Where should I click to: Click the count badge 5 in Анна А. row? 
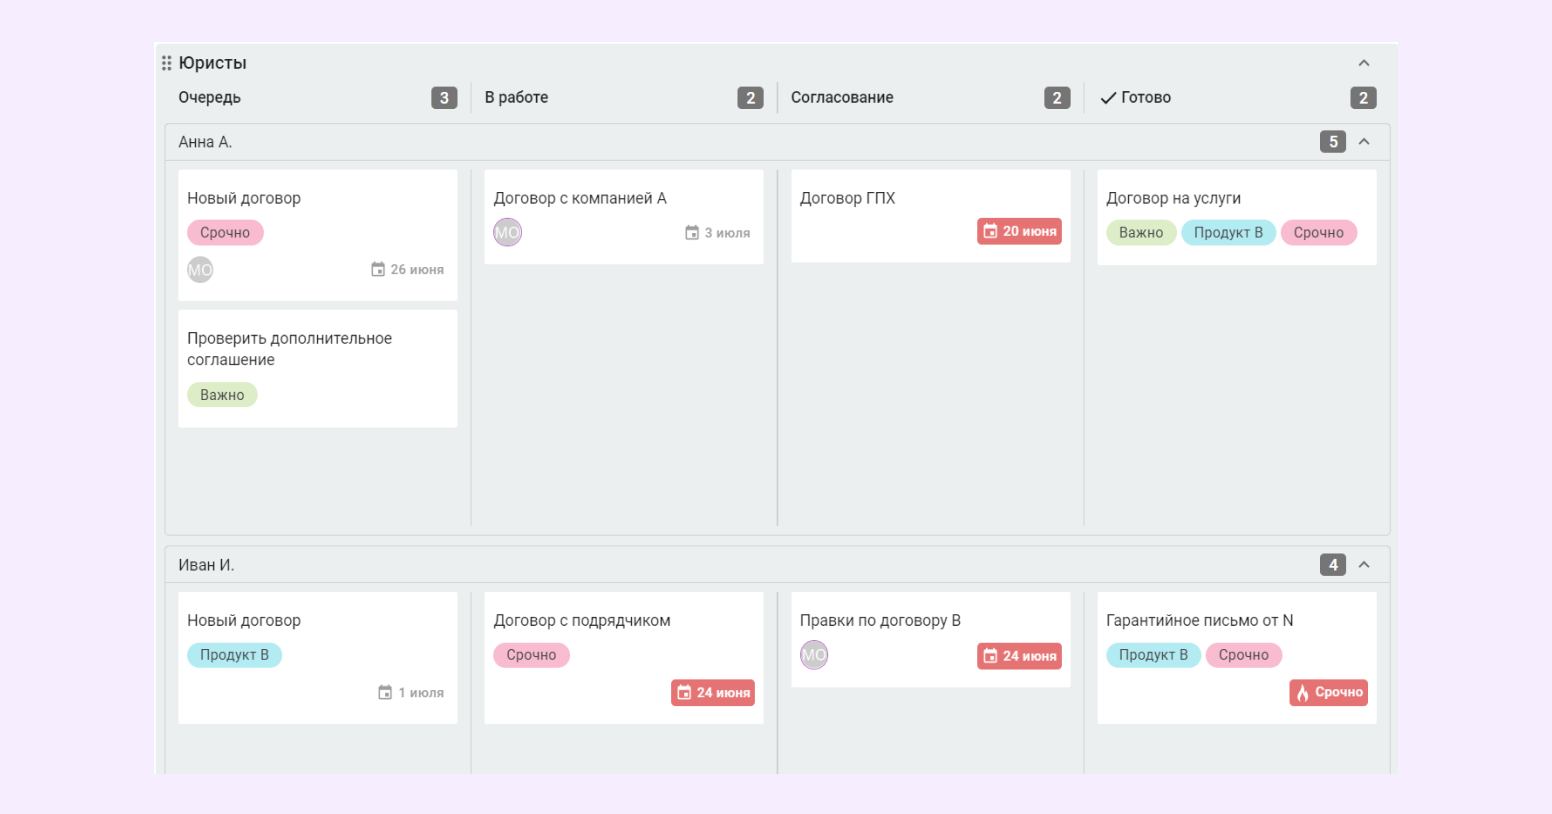[1333, 142]
